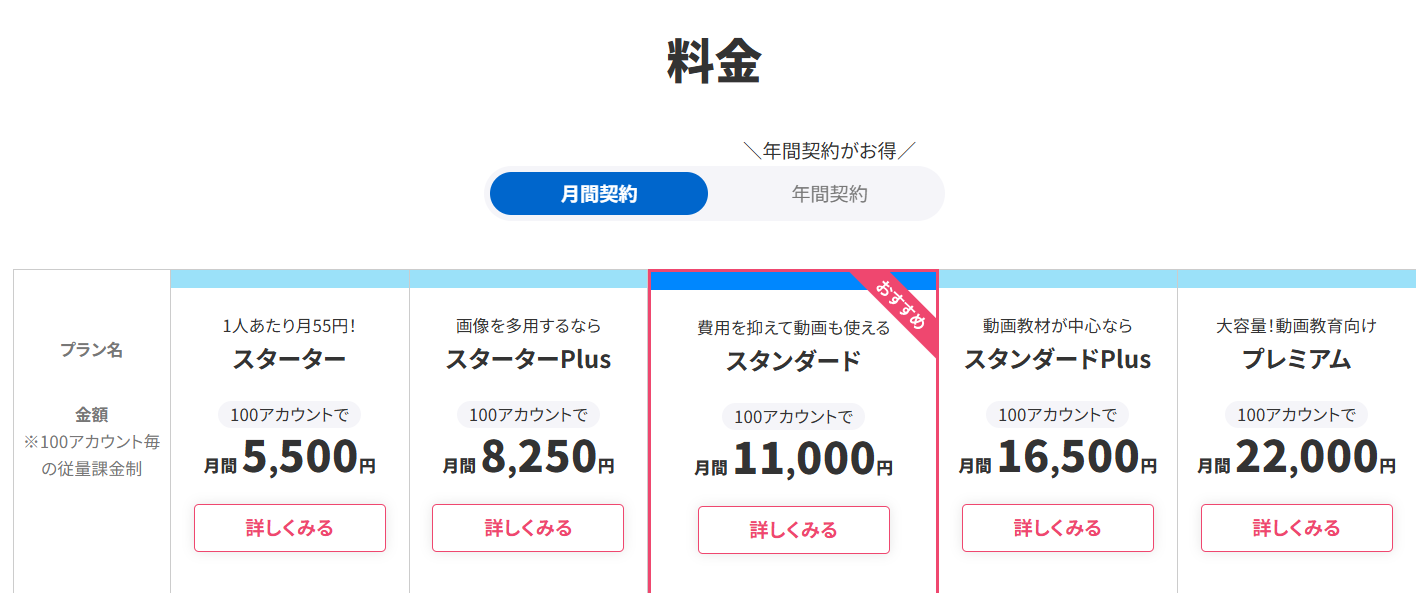Click the スターター plan name heading
The width and height of the screenshot is (1416, 593).
[290, 359]
